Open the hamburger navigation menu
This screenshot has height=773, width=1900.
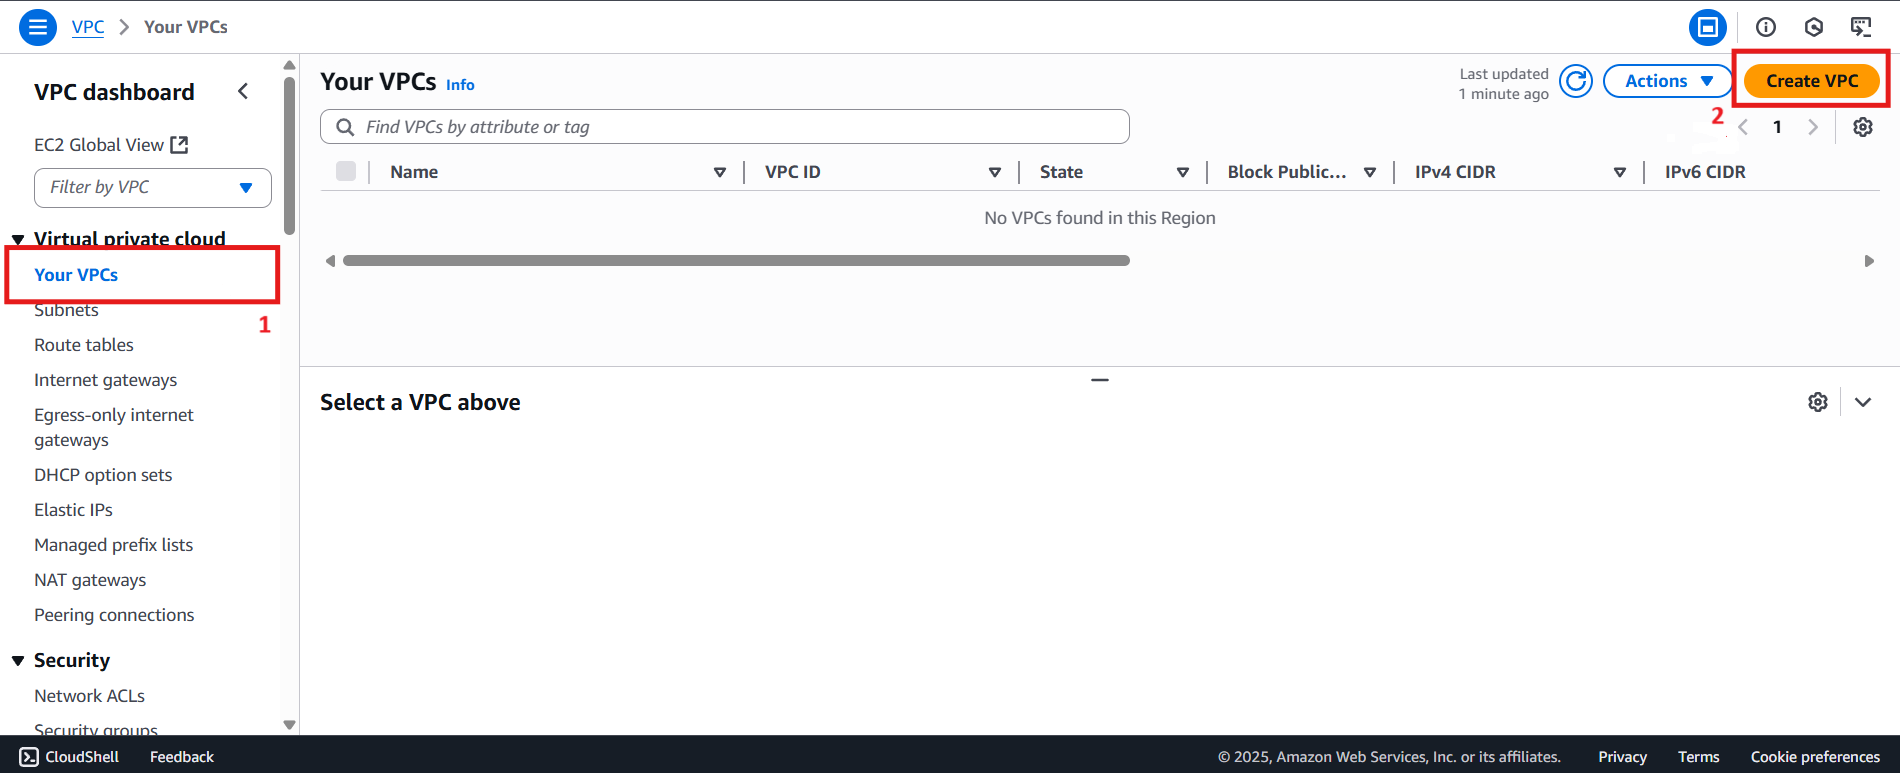pyautogui.click(x=38, y=27)
